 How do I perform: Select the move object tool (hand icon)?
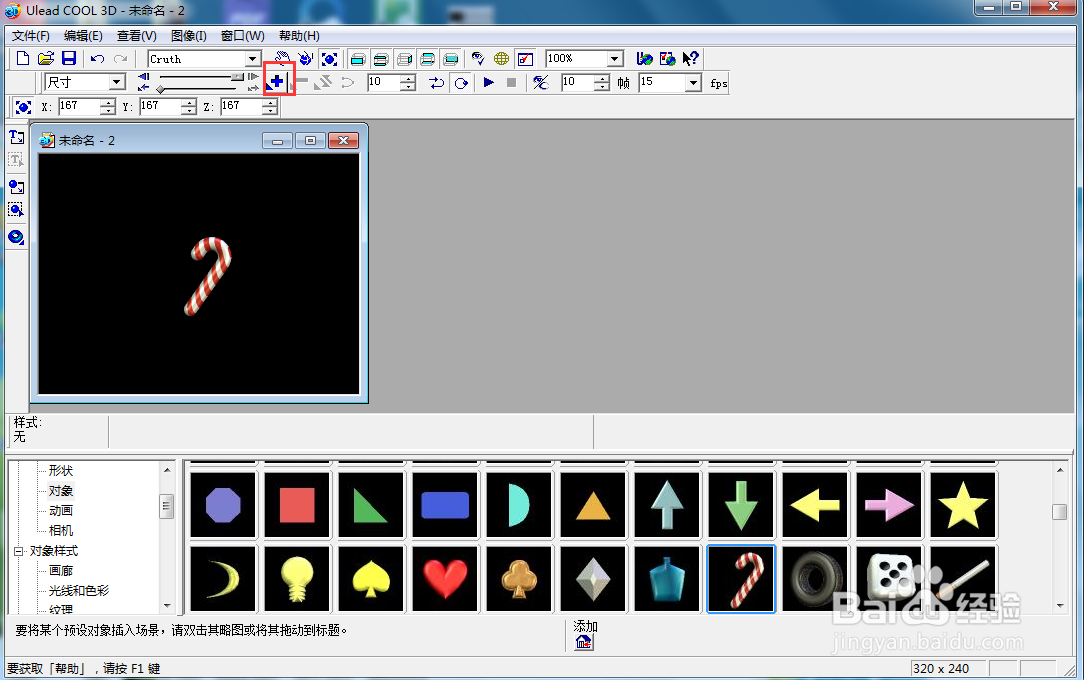(x=283, y=59)
